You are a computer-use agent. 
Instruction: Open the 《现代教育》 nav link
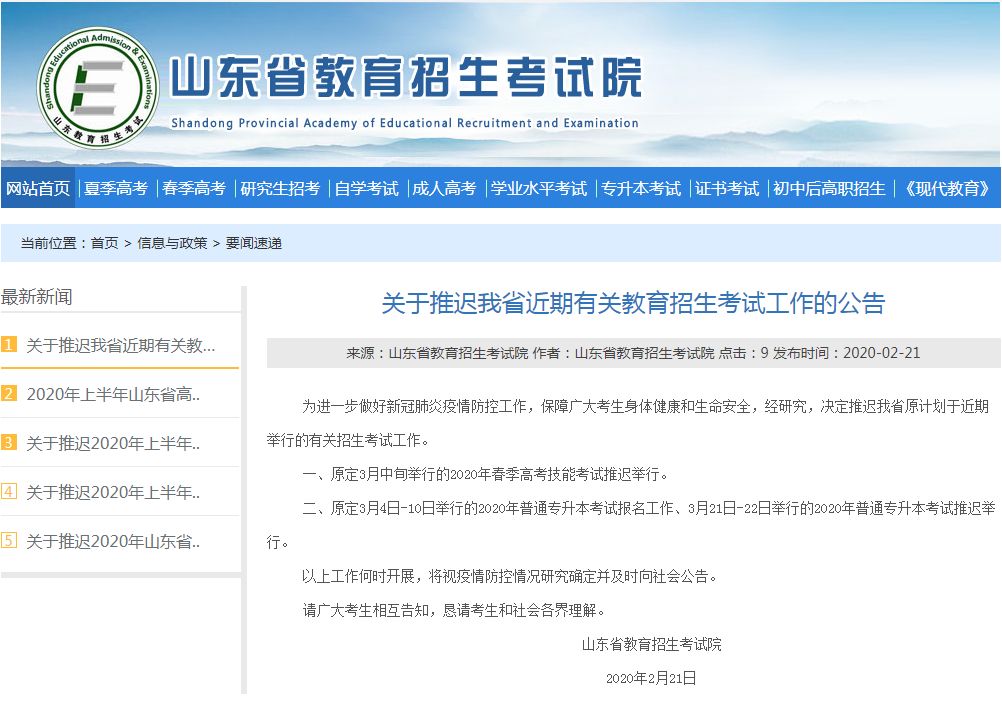tap(946, 188)
